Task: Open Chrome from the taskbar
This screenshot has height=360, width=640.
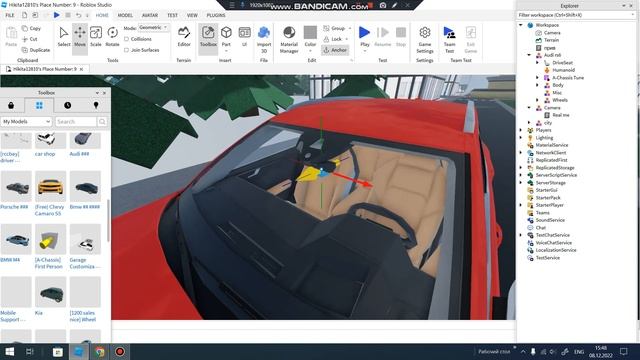Action: click(x=100, y=351)
